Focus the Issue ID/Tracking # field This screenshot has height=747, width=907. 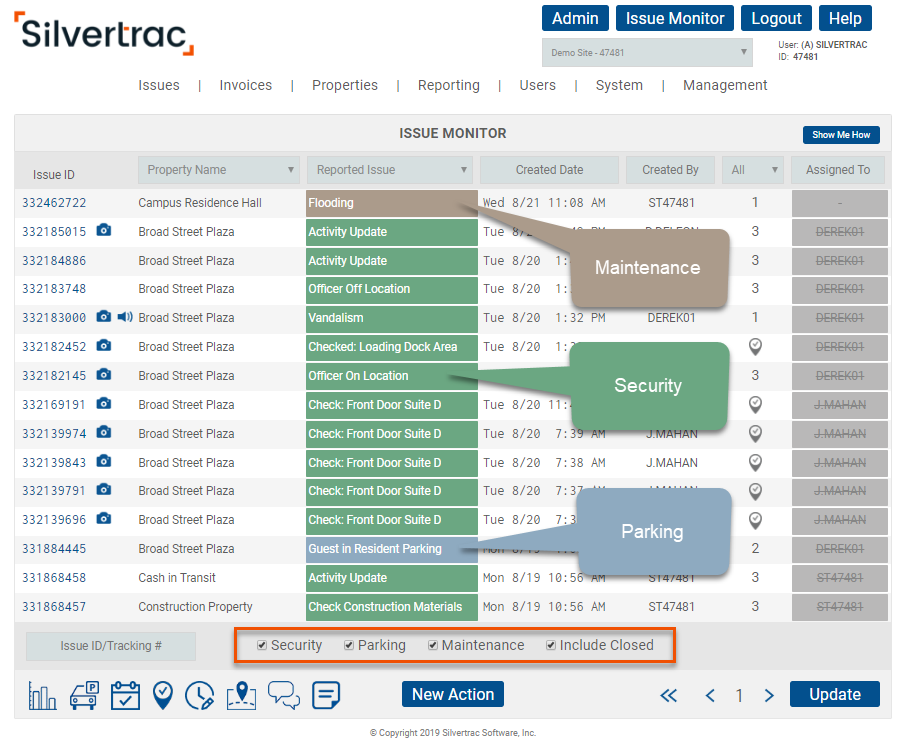coord(111,646)
